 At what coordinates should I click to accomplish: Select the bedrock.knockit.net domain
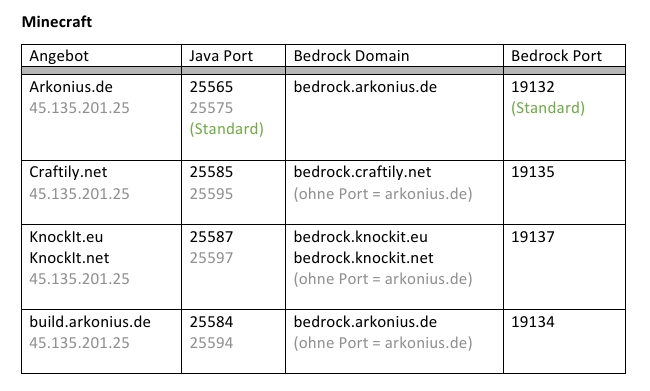[x=363, y=258]
